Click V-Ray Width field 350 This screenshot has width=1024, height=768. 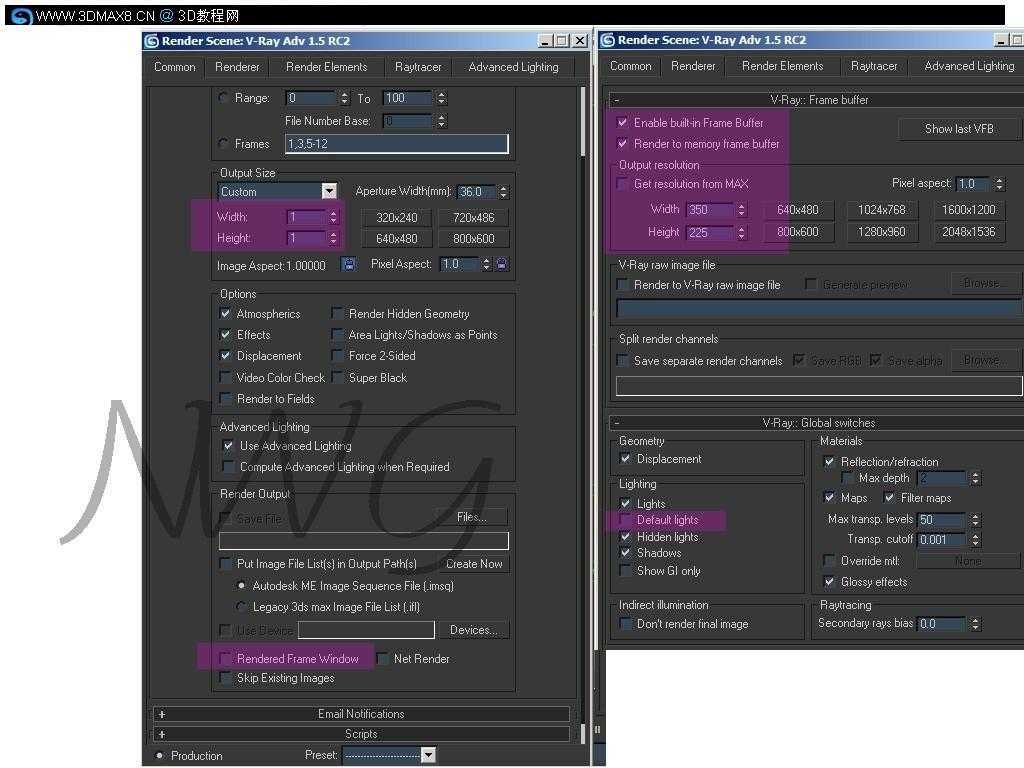pyautogui.click(x=711, y=210)
